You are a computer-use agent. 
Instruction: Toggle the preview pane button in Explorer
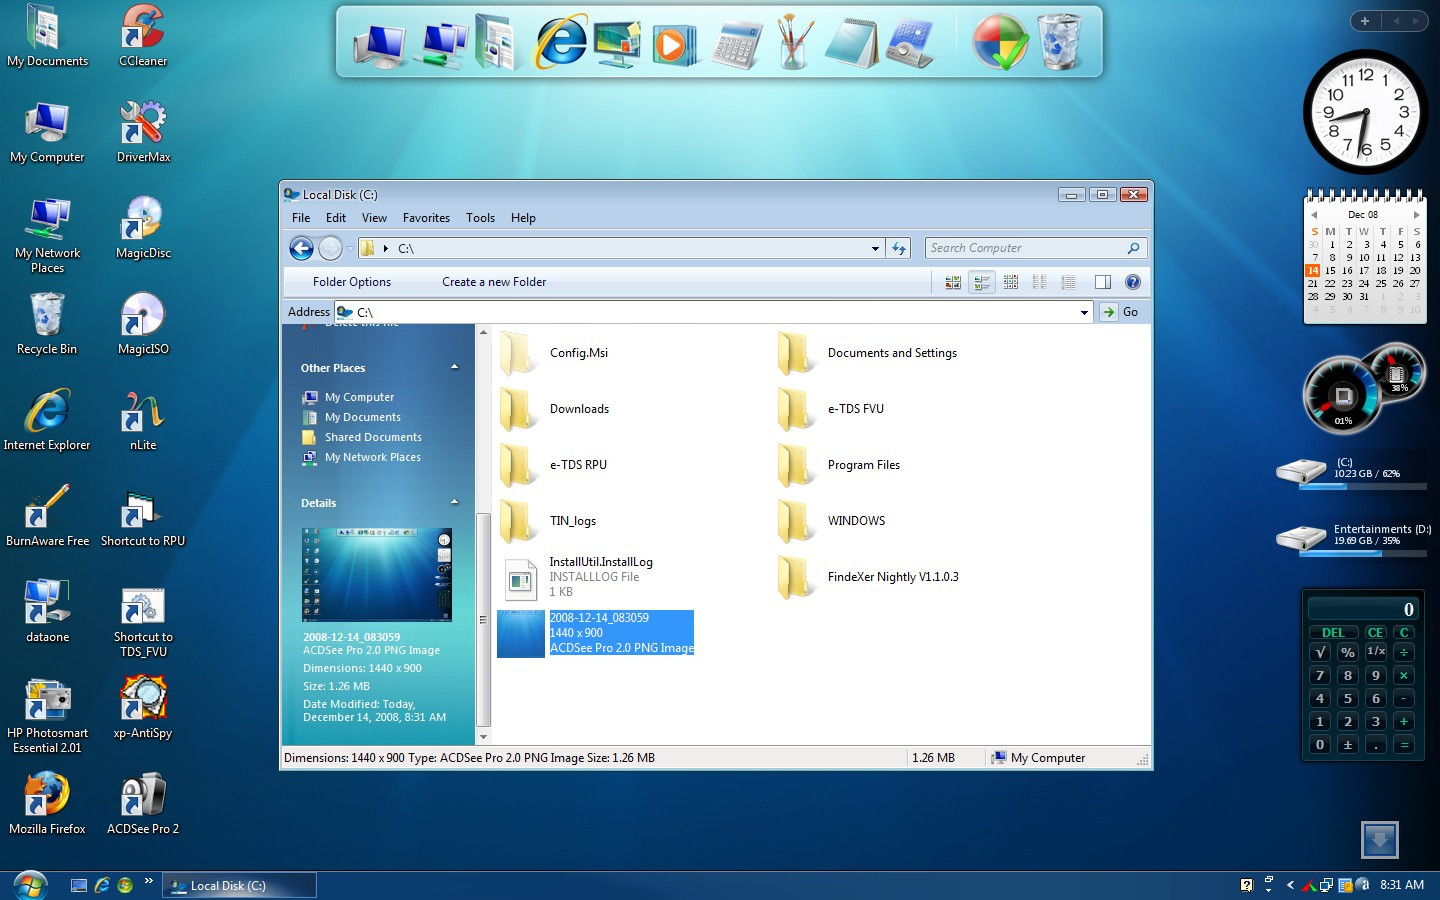(x=1103, y=282)
